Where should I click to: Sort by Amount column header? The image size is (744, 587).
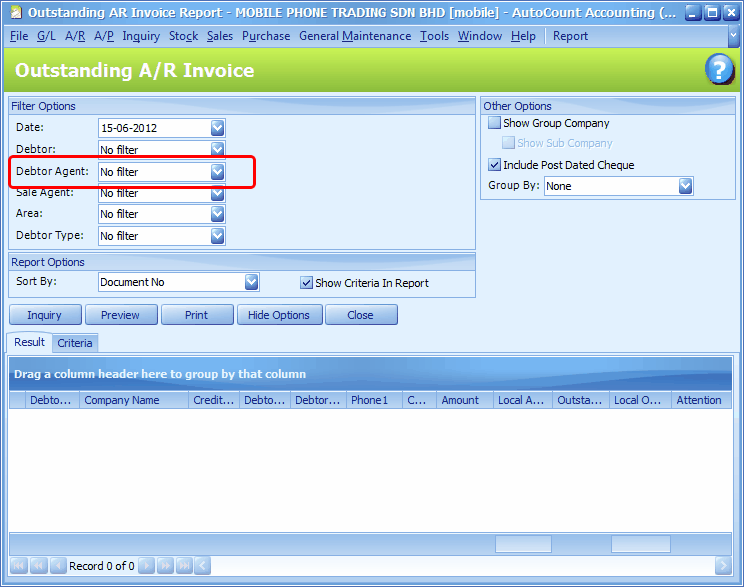(465, 400)
